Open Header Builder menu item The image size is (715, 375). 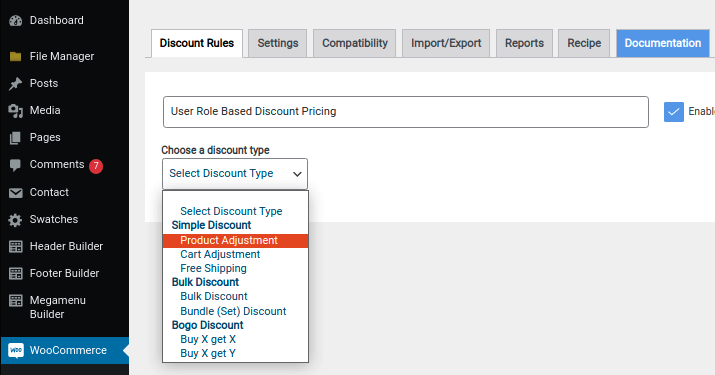pyautogui.click(x=65, y=246)
